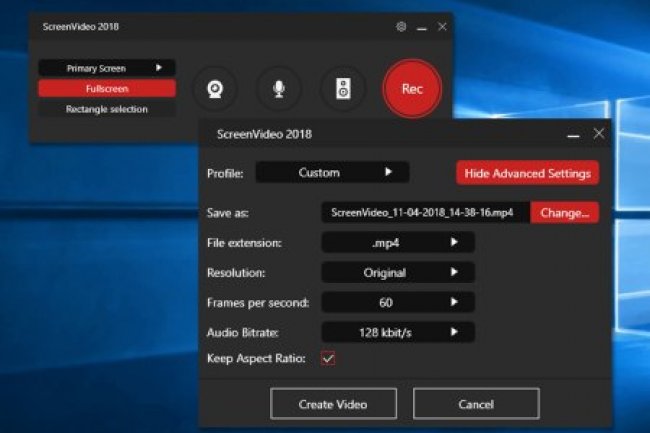Minimize the main ScreenVideo window
This screenshot has width=650, height=433.
421,26
